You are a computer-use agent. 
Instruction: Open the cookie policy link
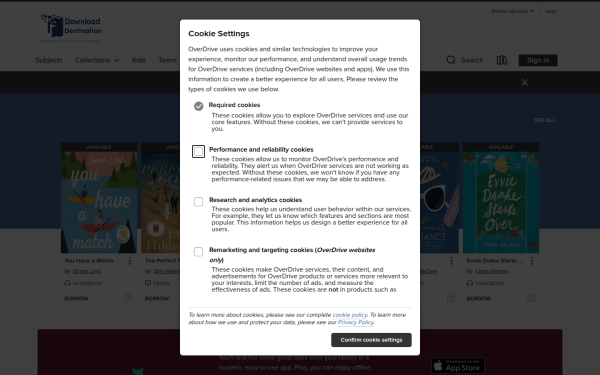(x=350, y=315)
